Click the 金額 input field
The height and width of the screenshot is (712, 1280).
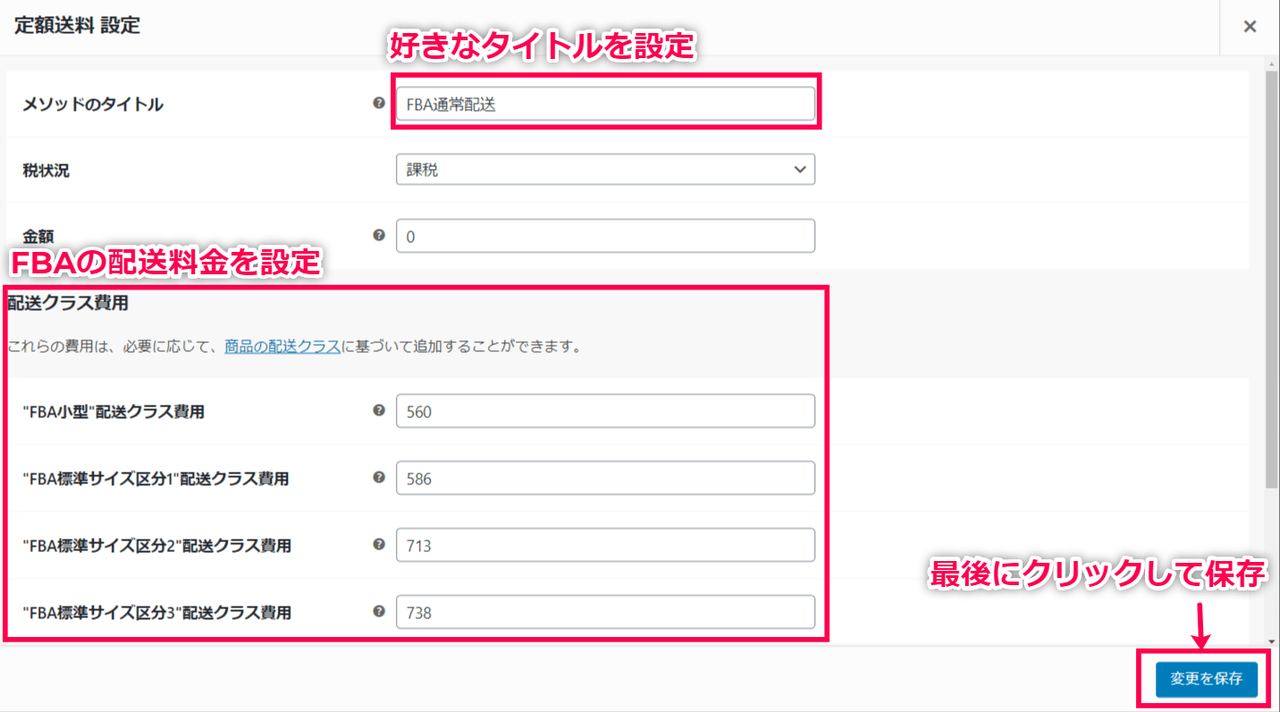(x=605, y=236)
